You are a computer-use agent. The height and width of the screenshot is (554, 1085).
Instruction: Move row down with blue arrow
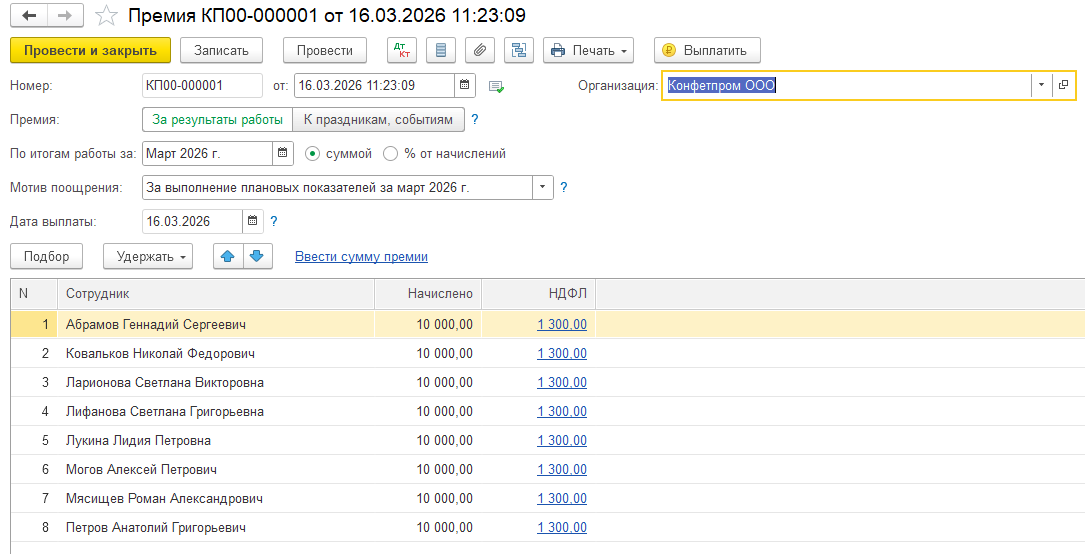[257, 257]
